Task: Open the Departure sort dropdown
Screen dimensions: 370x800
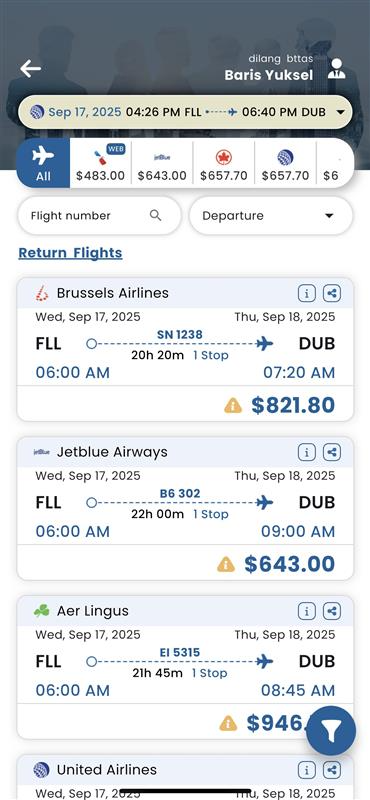Action: (x=271, y=216)
